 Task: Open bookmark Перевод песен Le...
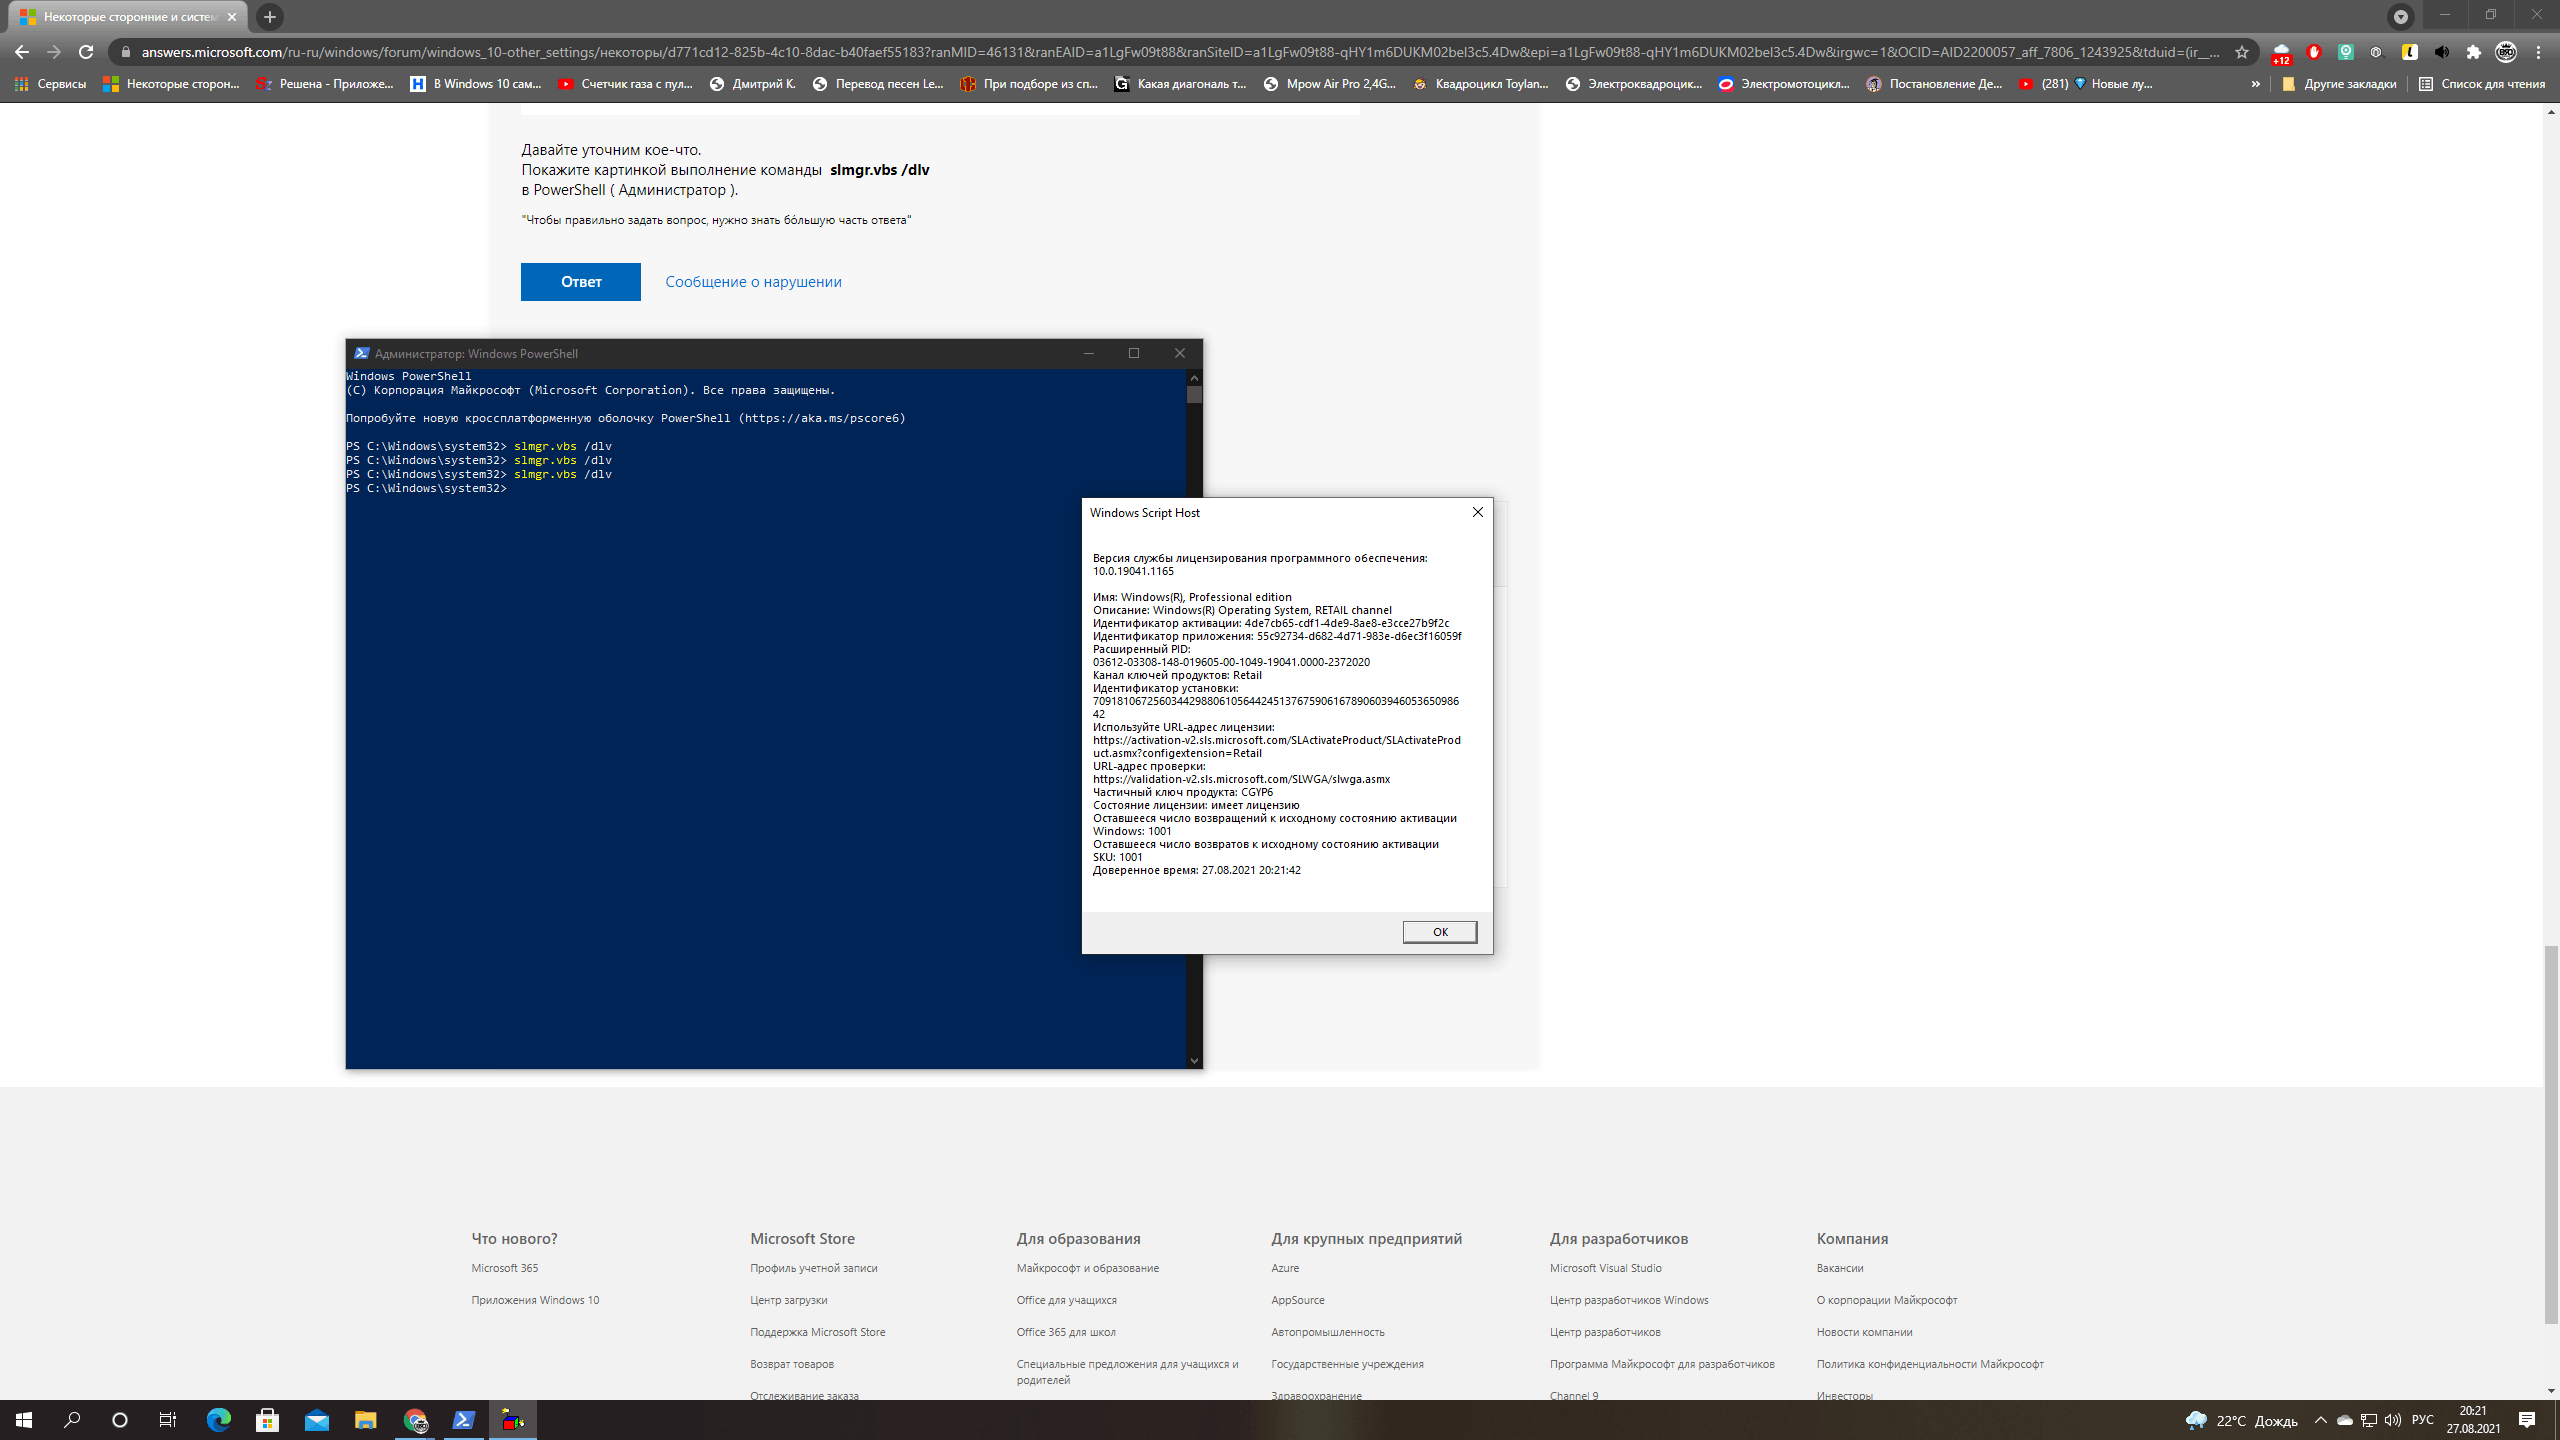(879, 84)
